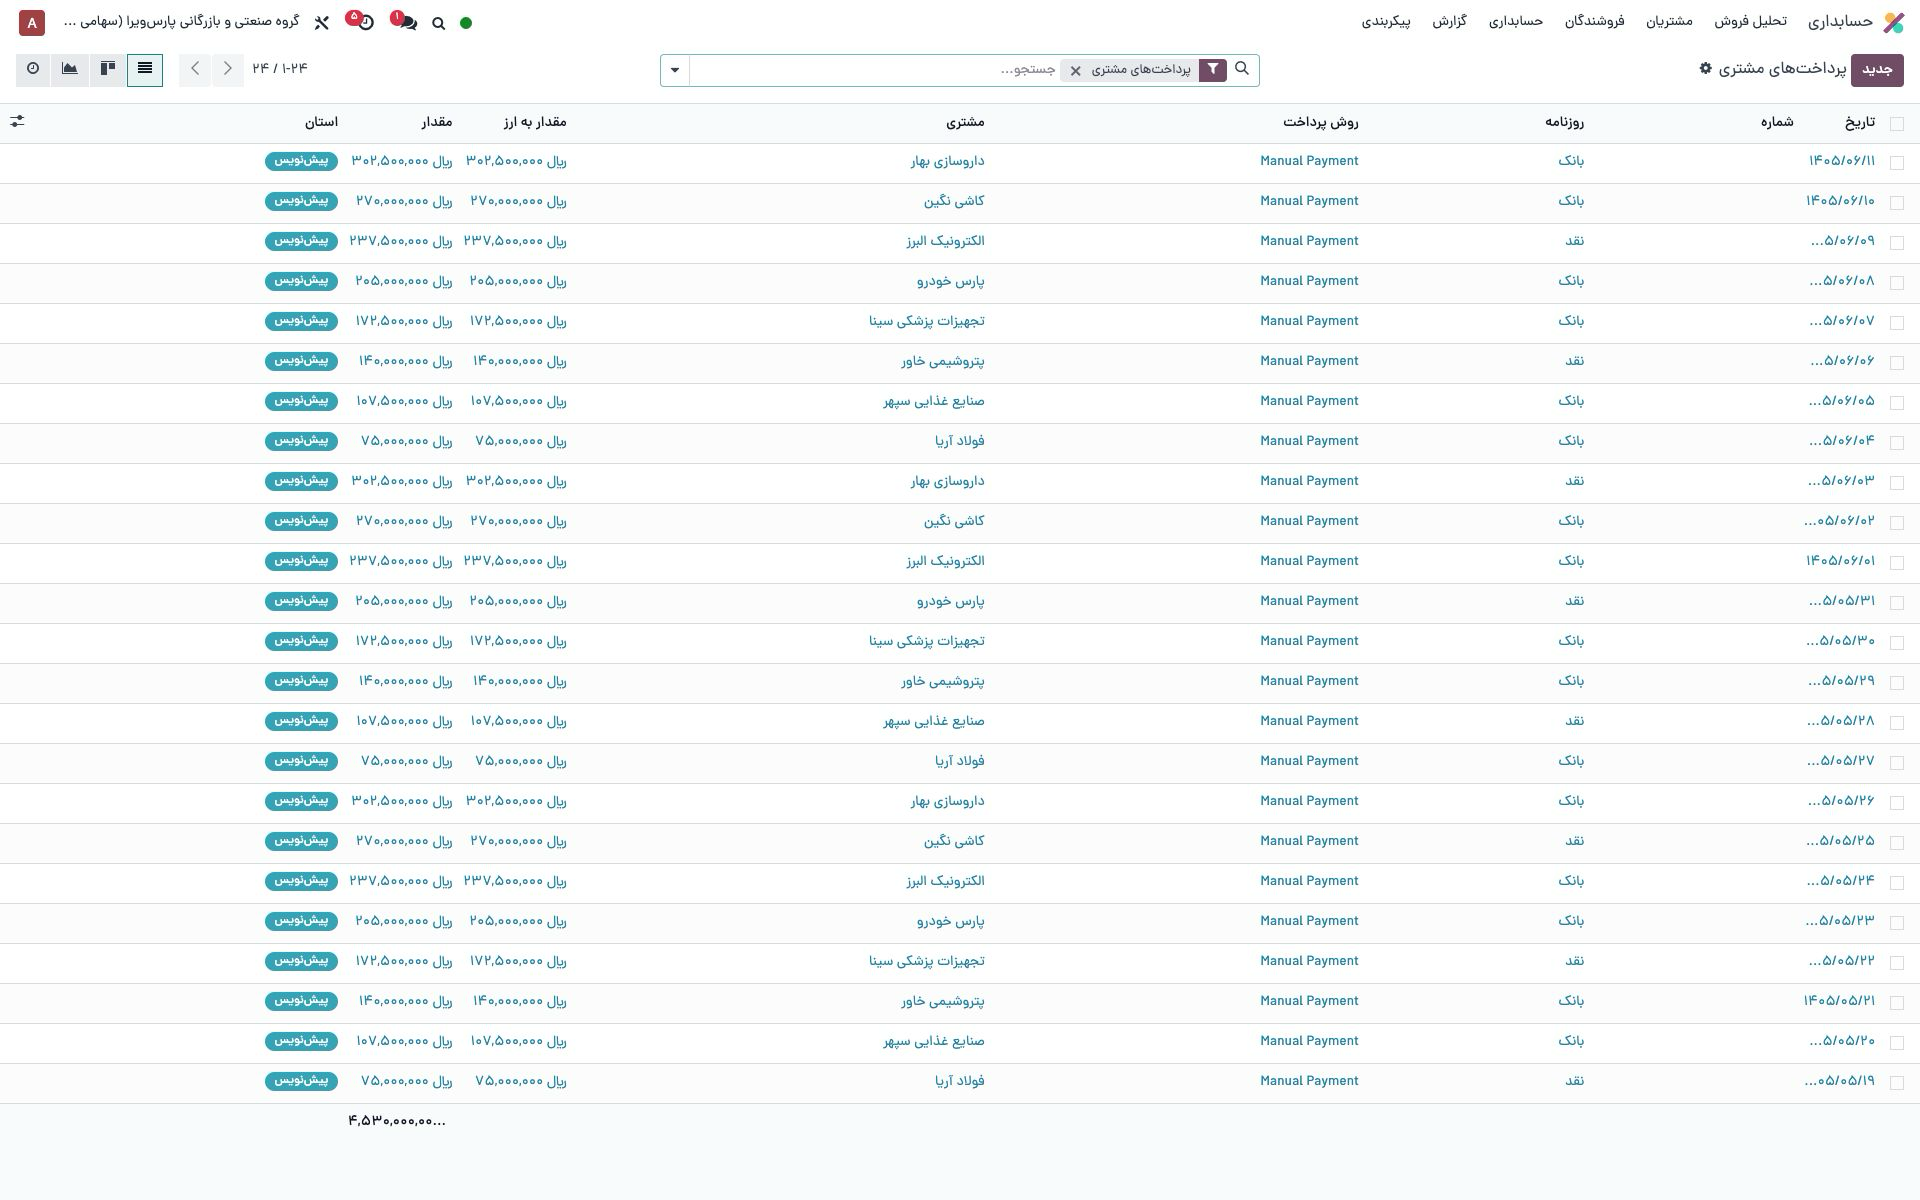Click customer فولاد آریا on row ۵/۰۶/۰۴
The width and height of the screenshot is (1920, 1200).
(960, 441)
